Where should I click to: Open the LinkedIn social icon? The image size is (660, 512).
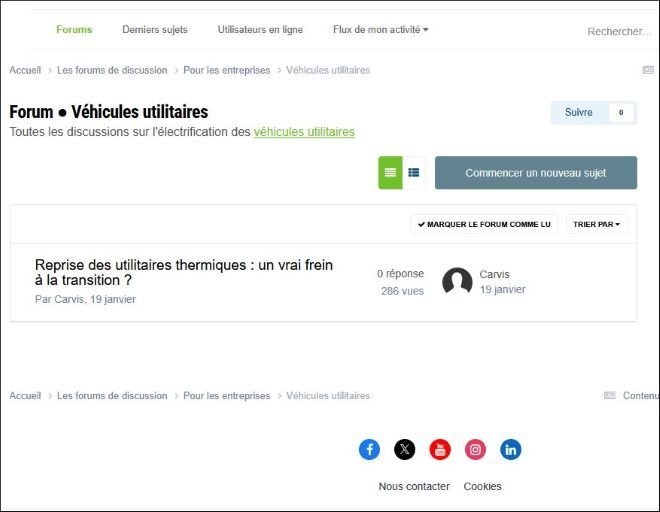(511, 450)
